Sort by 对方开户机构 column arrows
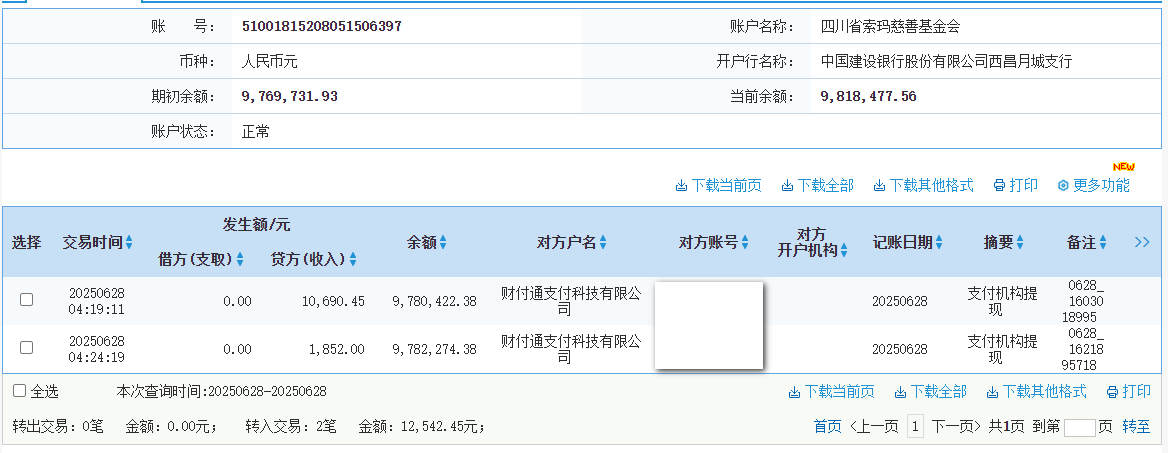This screenshot has height=453, width=1168. 844,251
